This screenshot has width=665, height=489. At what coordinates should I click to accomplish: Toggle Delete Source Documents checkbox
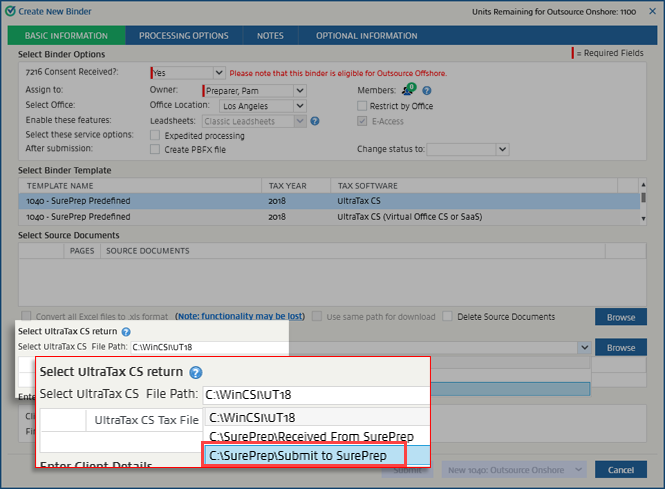click(449, 317)
